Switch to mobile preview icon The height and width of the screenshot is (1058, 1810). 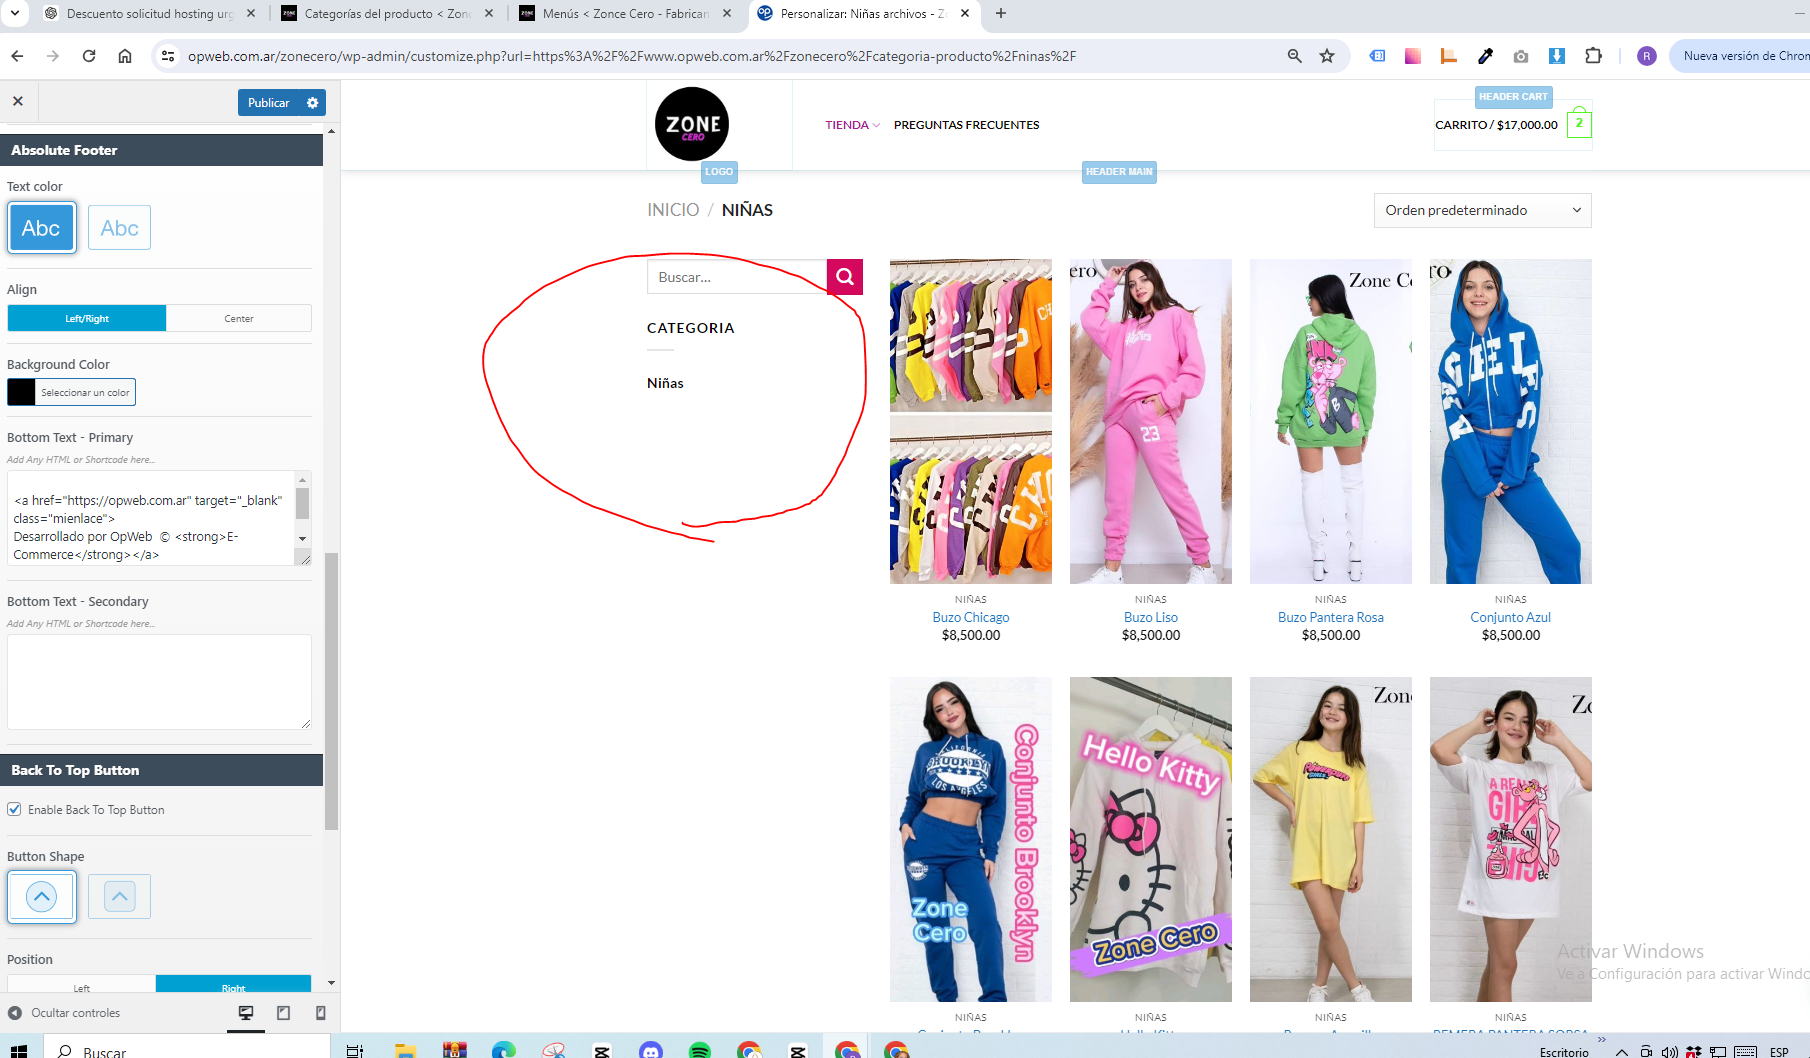pyautogui.click(x=320, y=1013)
